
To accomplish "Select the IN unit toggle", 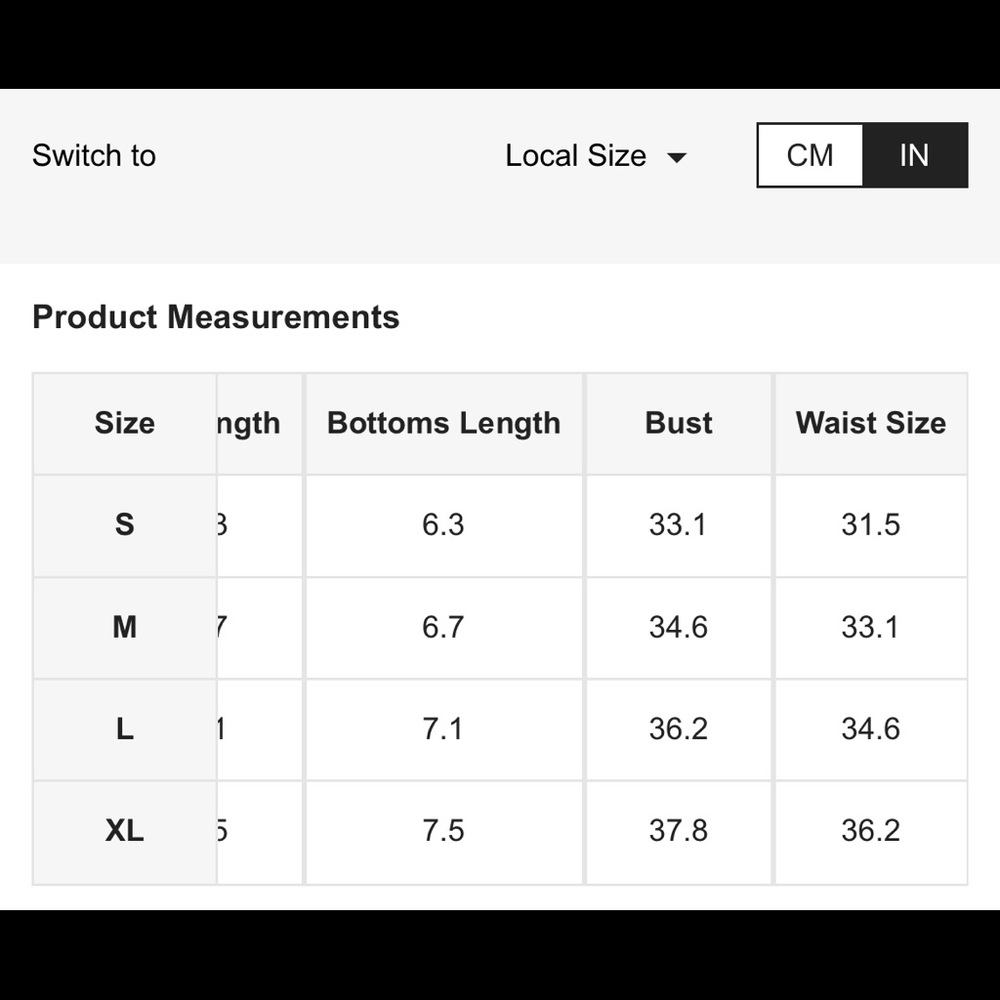I will [914, 155].
